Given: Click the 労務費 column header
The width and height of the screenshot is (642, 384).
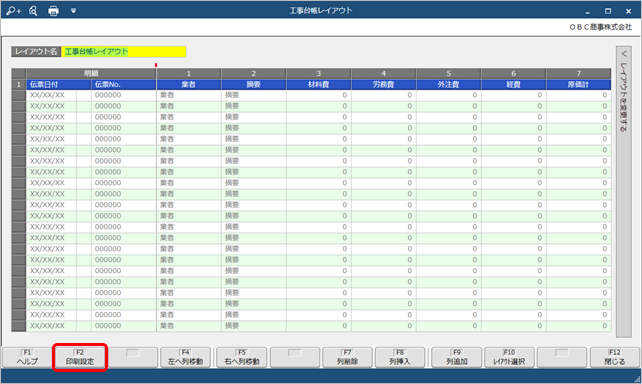Looking at the screenshot, I should 384,85.
